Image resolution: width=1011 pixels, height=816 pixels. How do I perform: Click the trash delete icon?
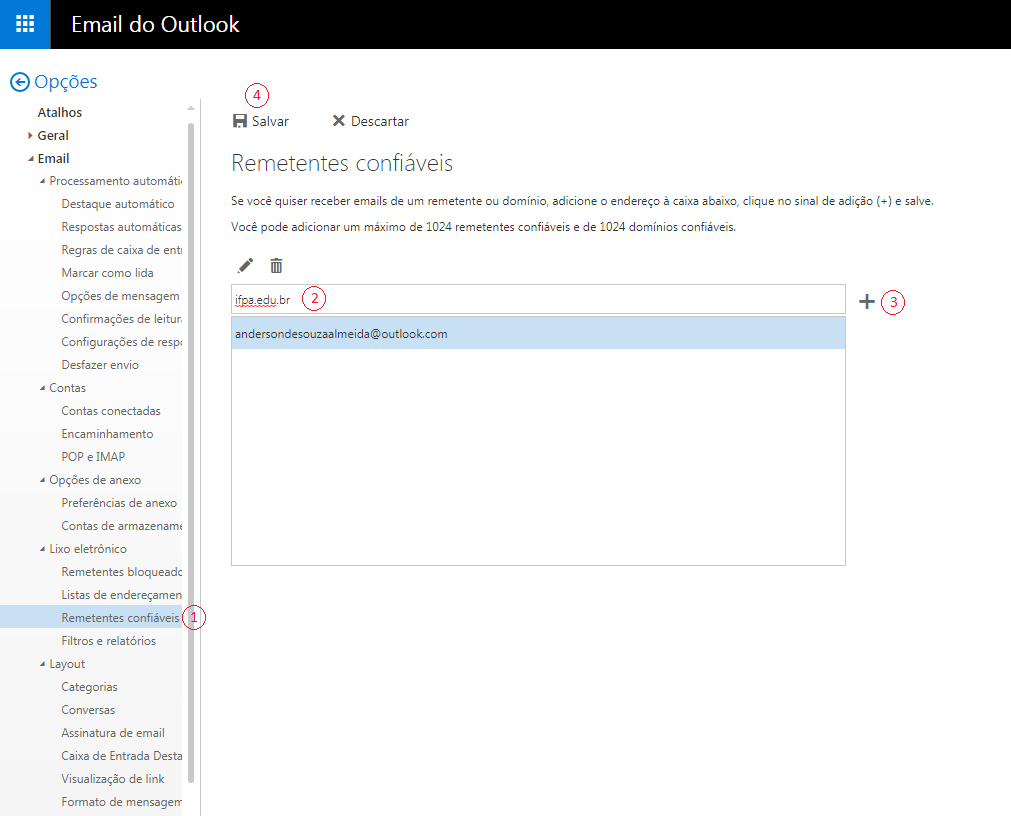coord(276,266)
